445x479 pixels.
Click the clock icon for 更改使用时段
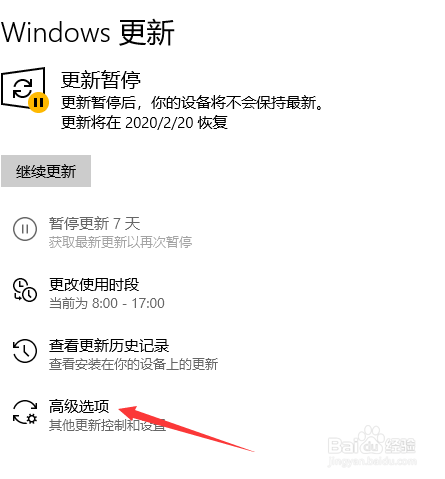[x=25, y=290]
